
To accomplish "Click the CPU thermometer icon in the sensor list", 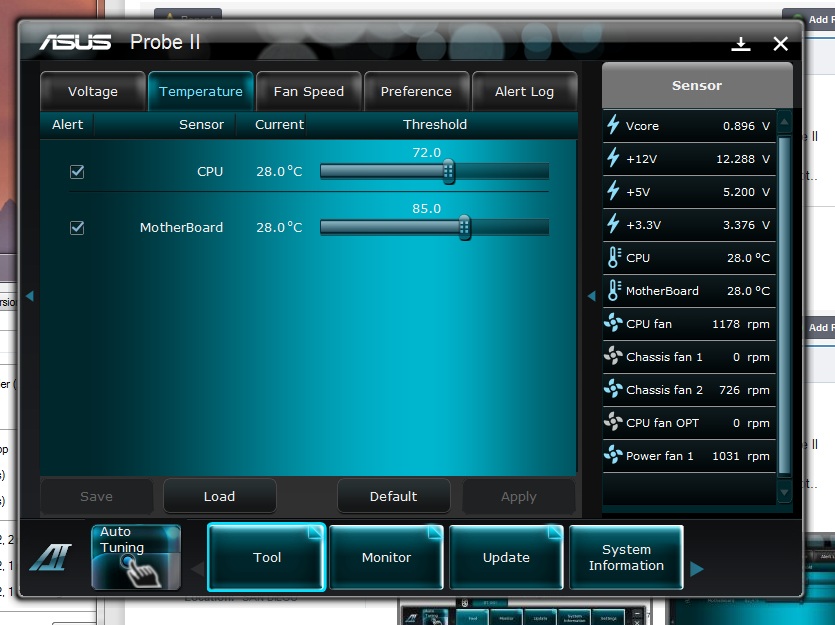I will click(x=614, y=257).
